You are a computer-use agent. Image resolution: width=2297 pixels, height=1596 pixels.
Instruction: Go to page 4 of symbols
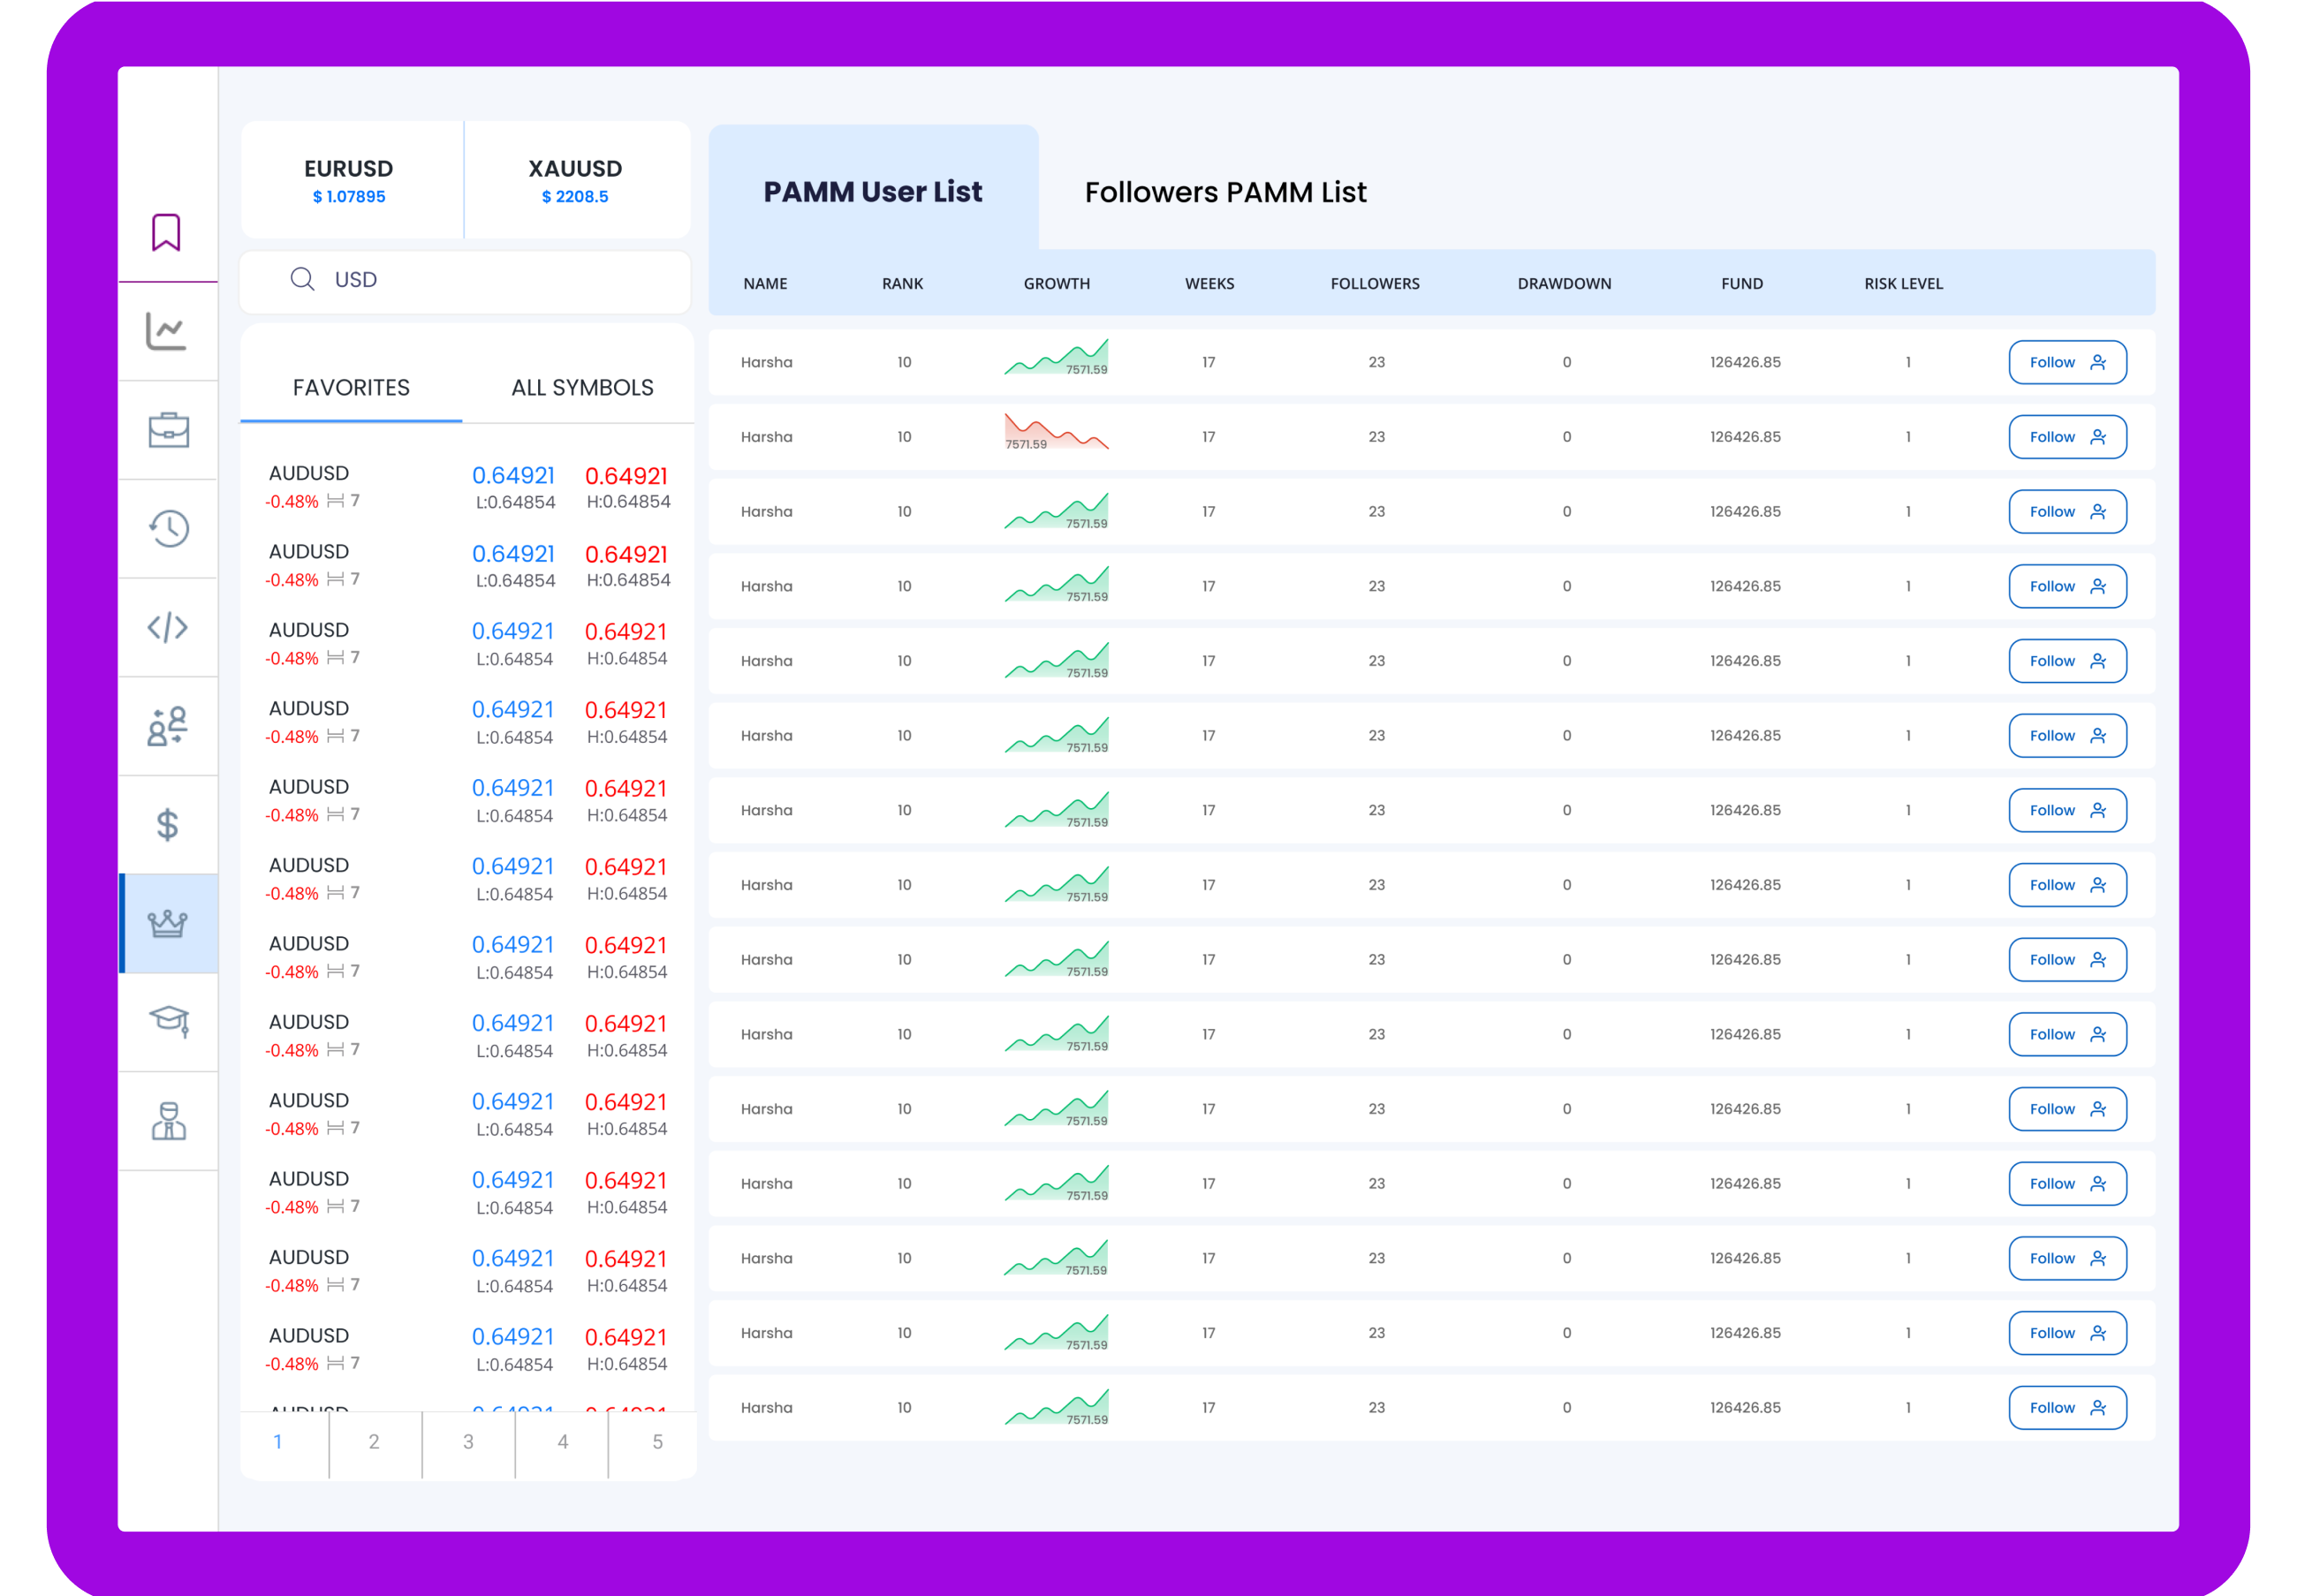(563, 1441)
